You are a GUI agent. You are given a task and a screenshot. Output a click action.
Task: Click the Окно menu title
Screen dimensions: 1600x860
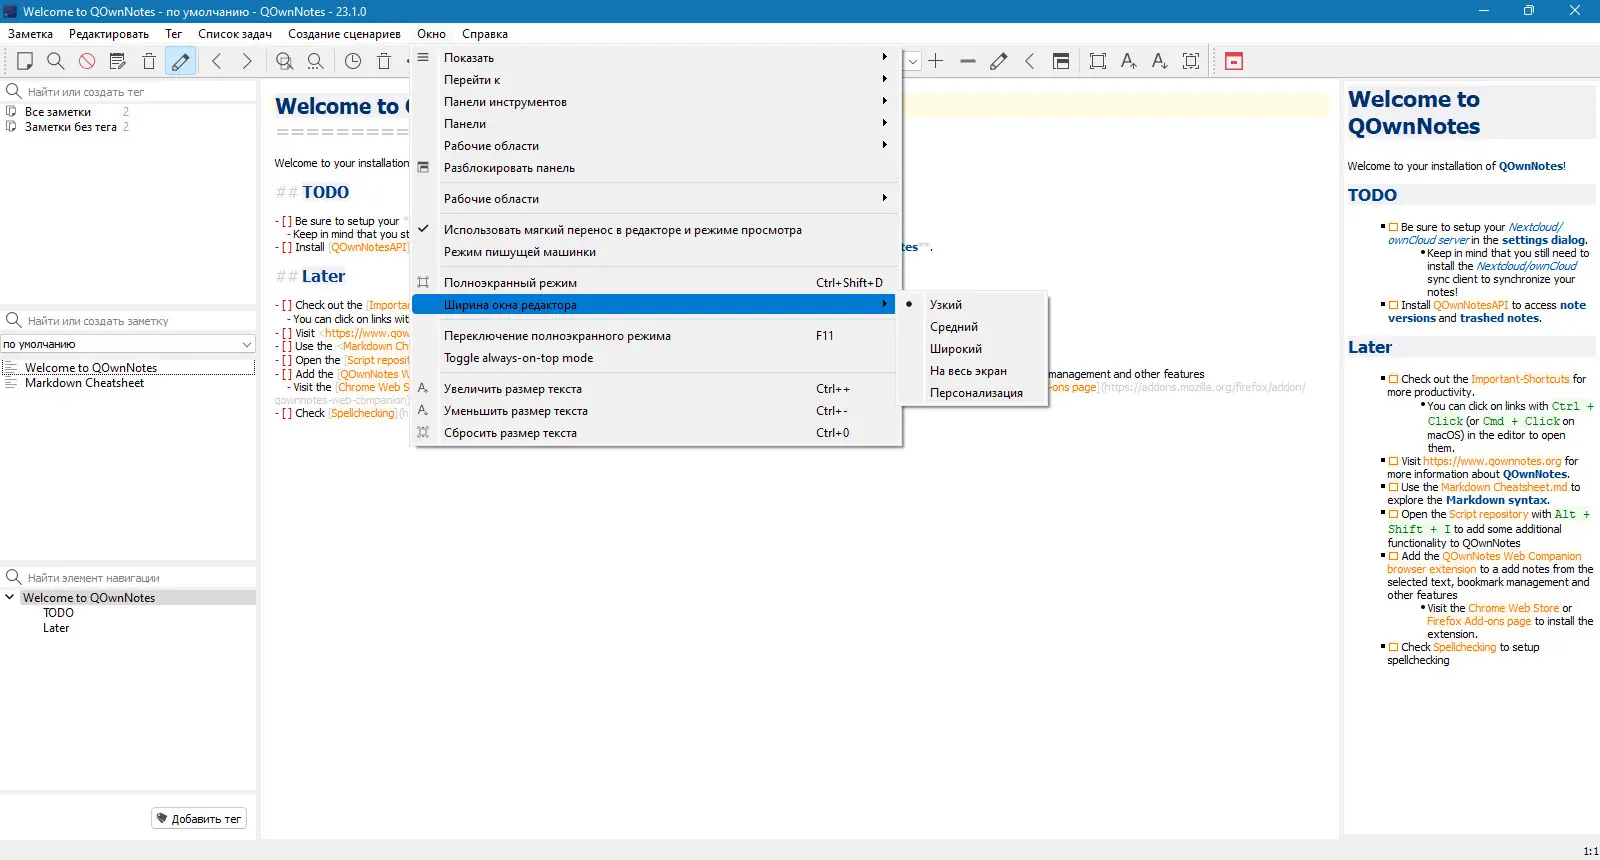click(432, 34)
